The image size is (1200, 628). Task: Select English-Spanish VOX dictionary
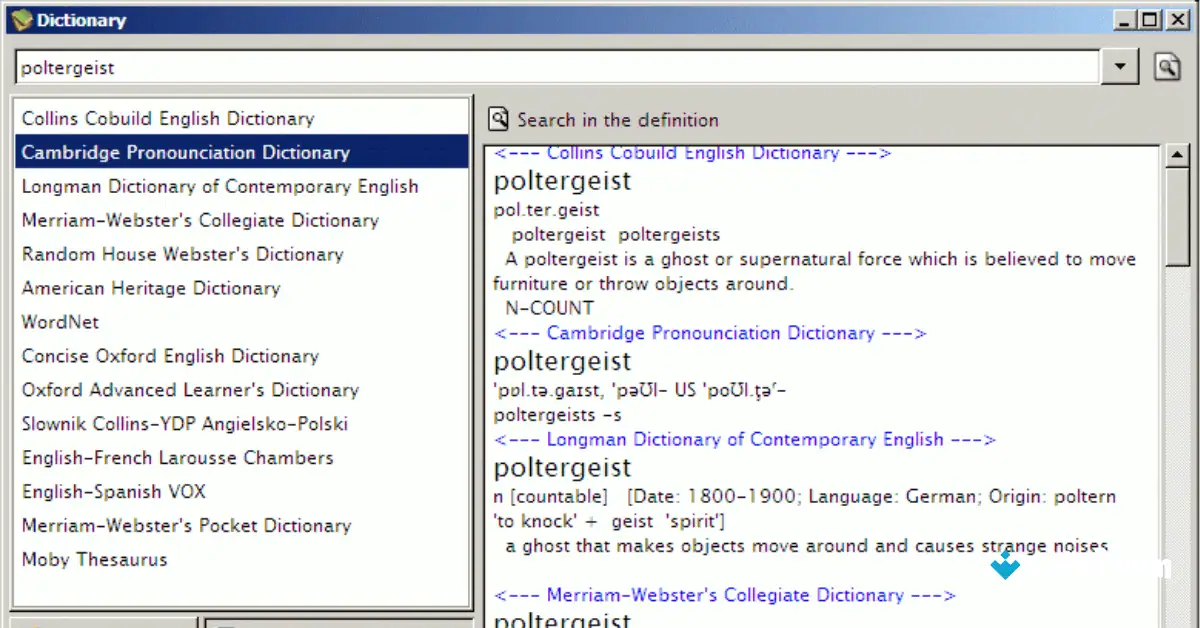click(113, 491)
